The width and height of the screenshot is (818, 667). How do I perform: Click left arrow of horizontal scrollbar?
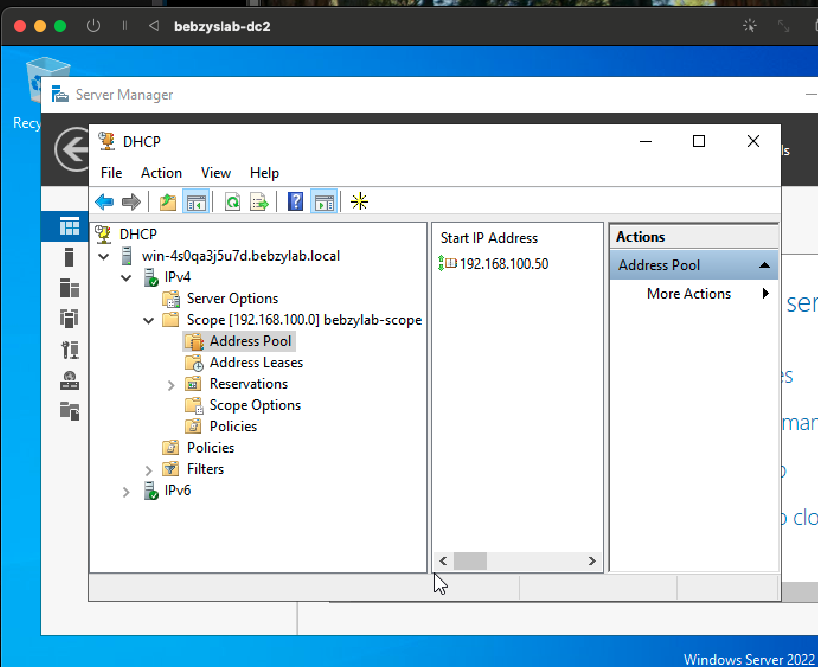coord(443,561)
